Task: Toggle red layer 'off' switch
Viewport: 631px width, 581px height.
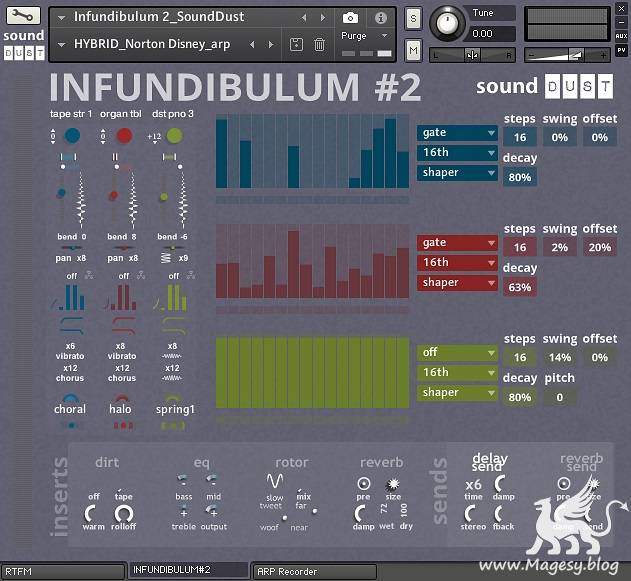Action: 124,276
